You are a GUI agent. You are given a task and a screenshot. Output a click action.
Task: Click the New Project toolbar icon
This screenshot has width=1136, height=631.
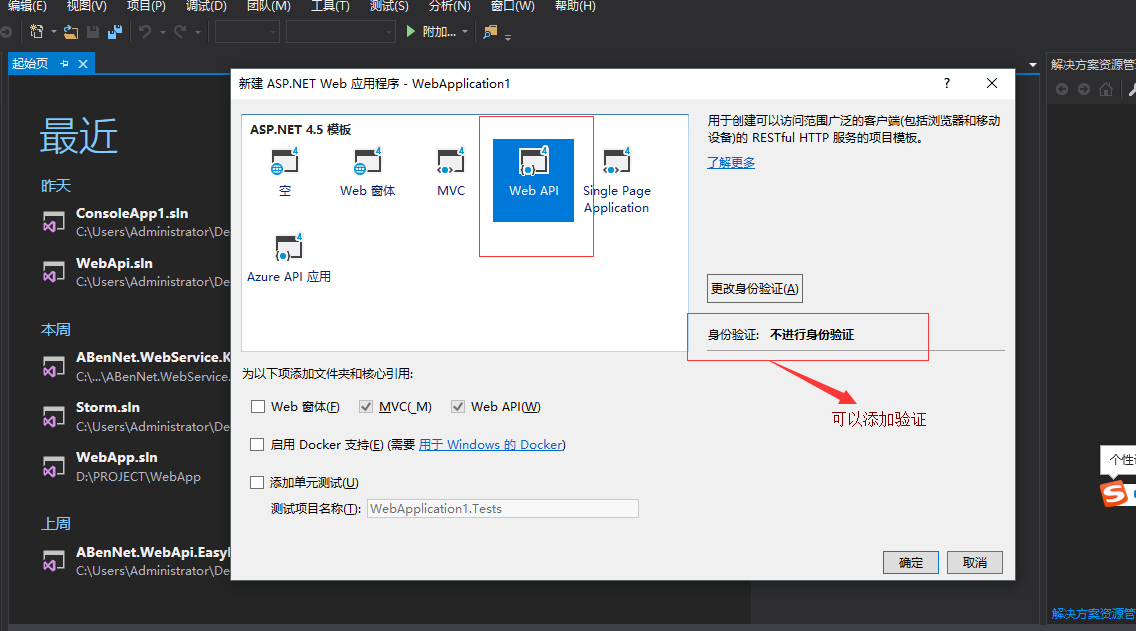click(36, 31)
